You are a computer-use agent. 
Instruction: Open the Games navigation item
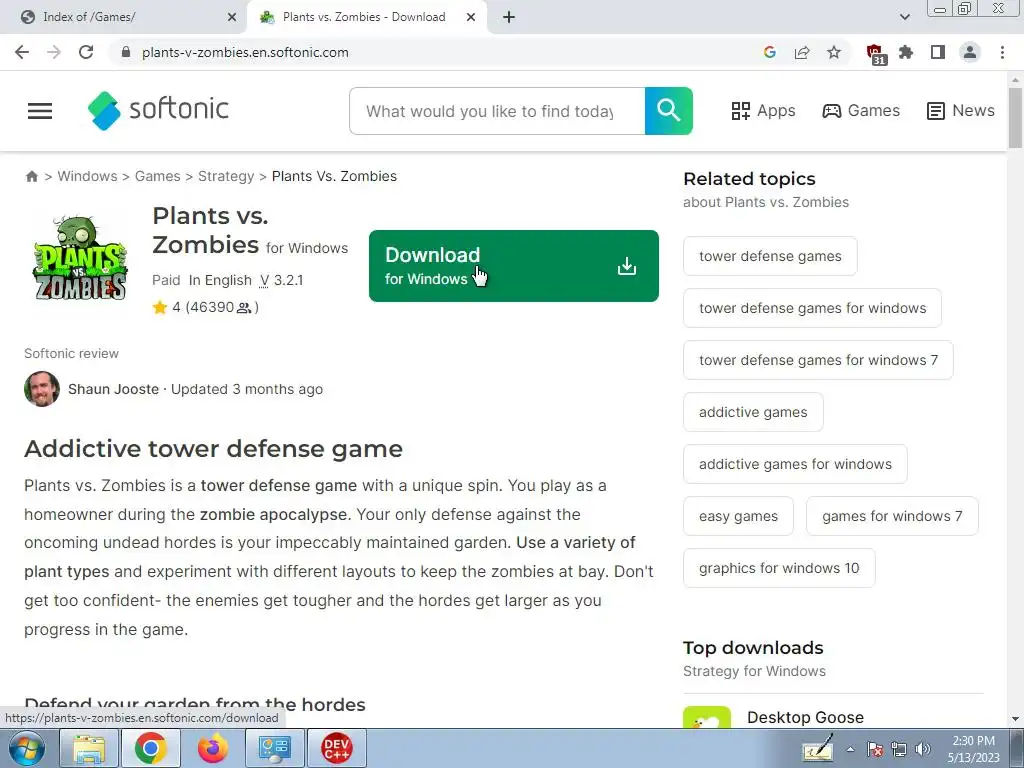click(861, 111)
